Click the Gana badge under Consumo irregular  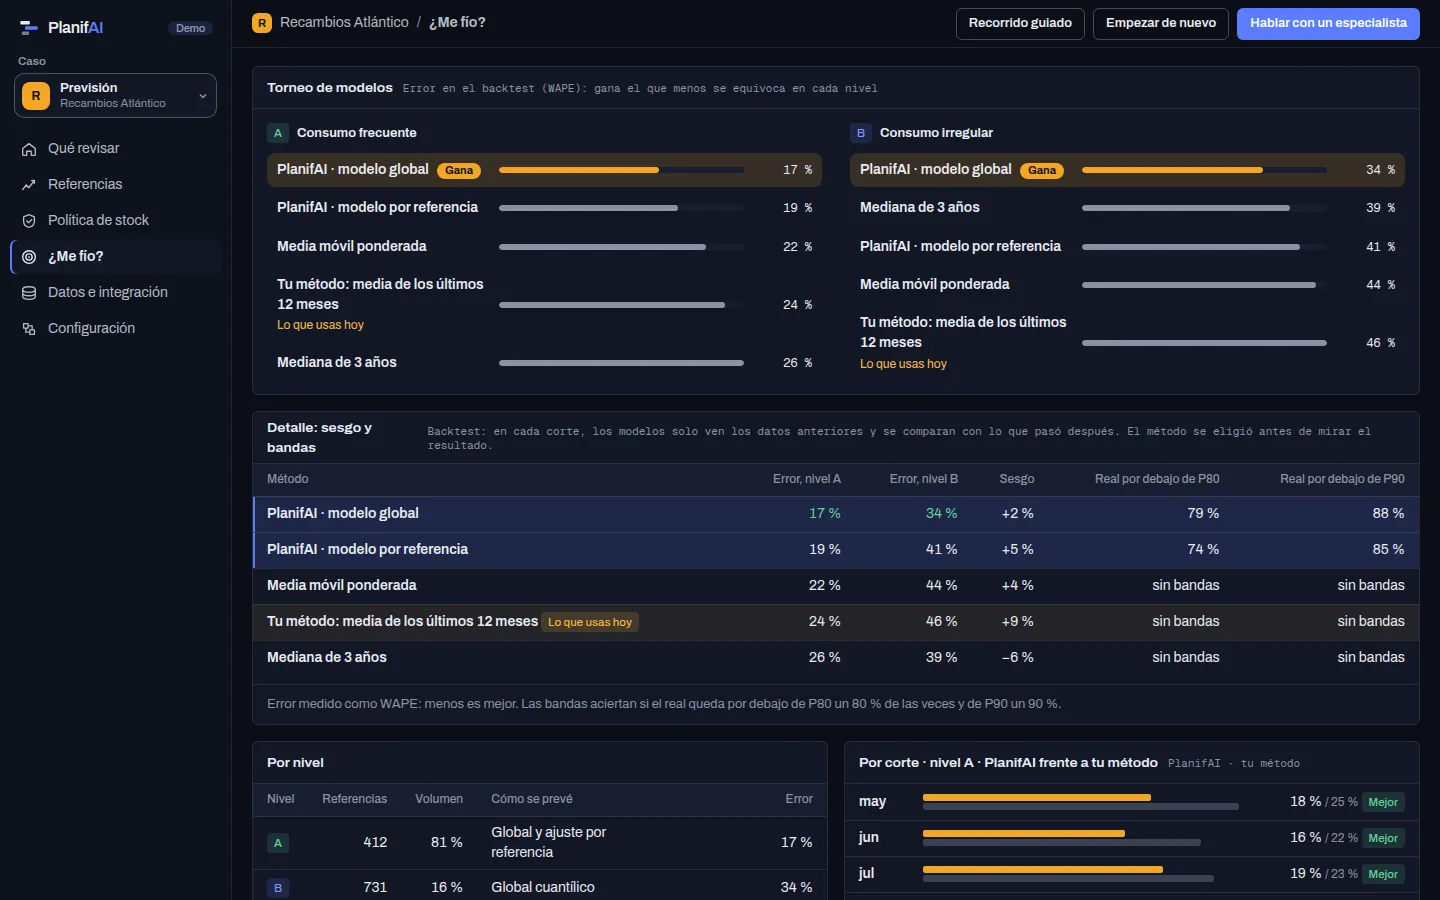pyautogui.click(x=1042, y=171)
